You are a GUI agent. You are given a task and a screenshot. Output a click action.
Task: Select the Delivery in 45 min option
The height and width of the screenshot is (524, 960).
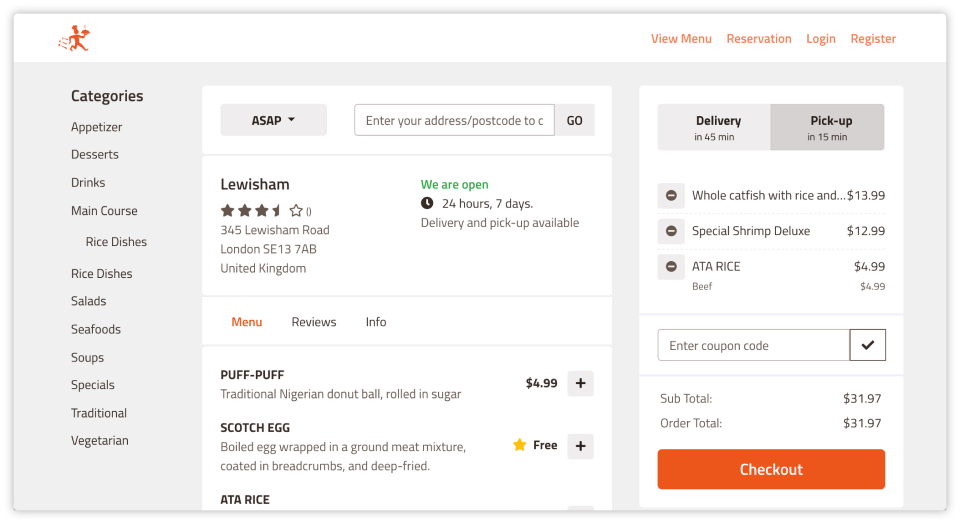tap(714, 127)
